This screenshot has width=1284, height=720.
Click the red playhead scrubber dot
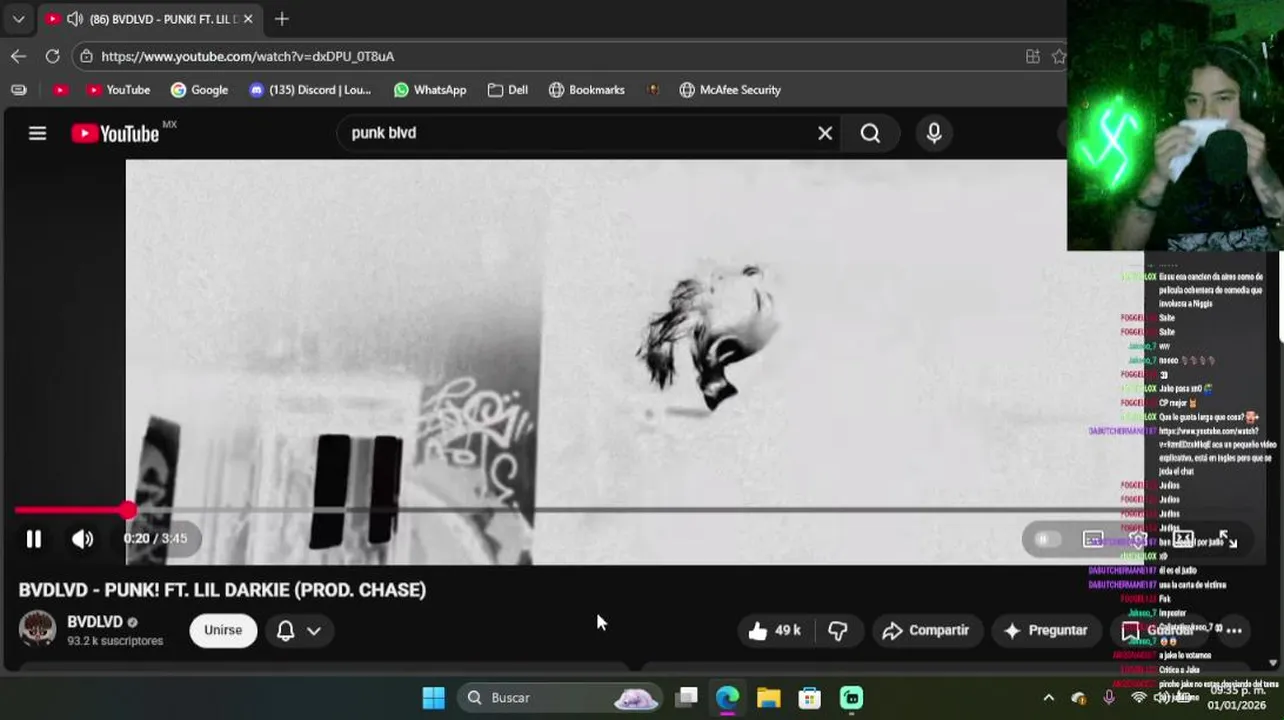129,510
